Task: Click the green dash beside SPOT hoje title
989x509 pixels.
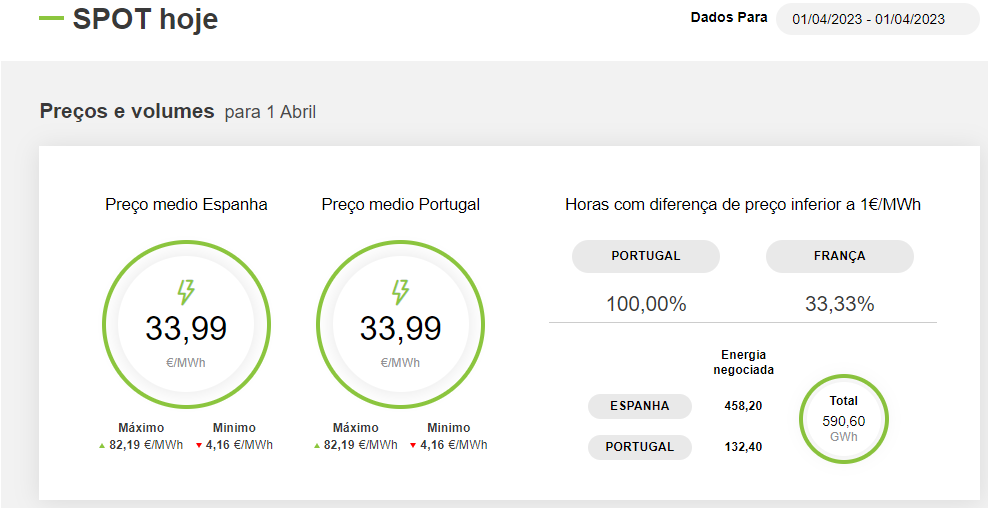Action: [x=51, y=19]
